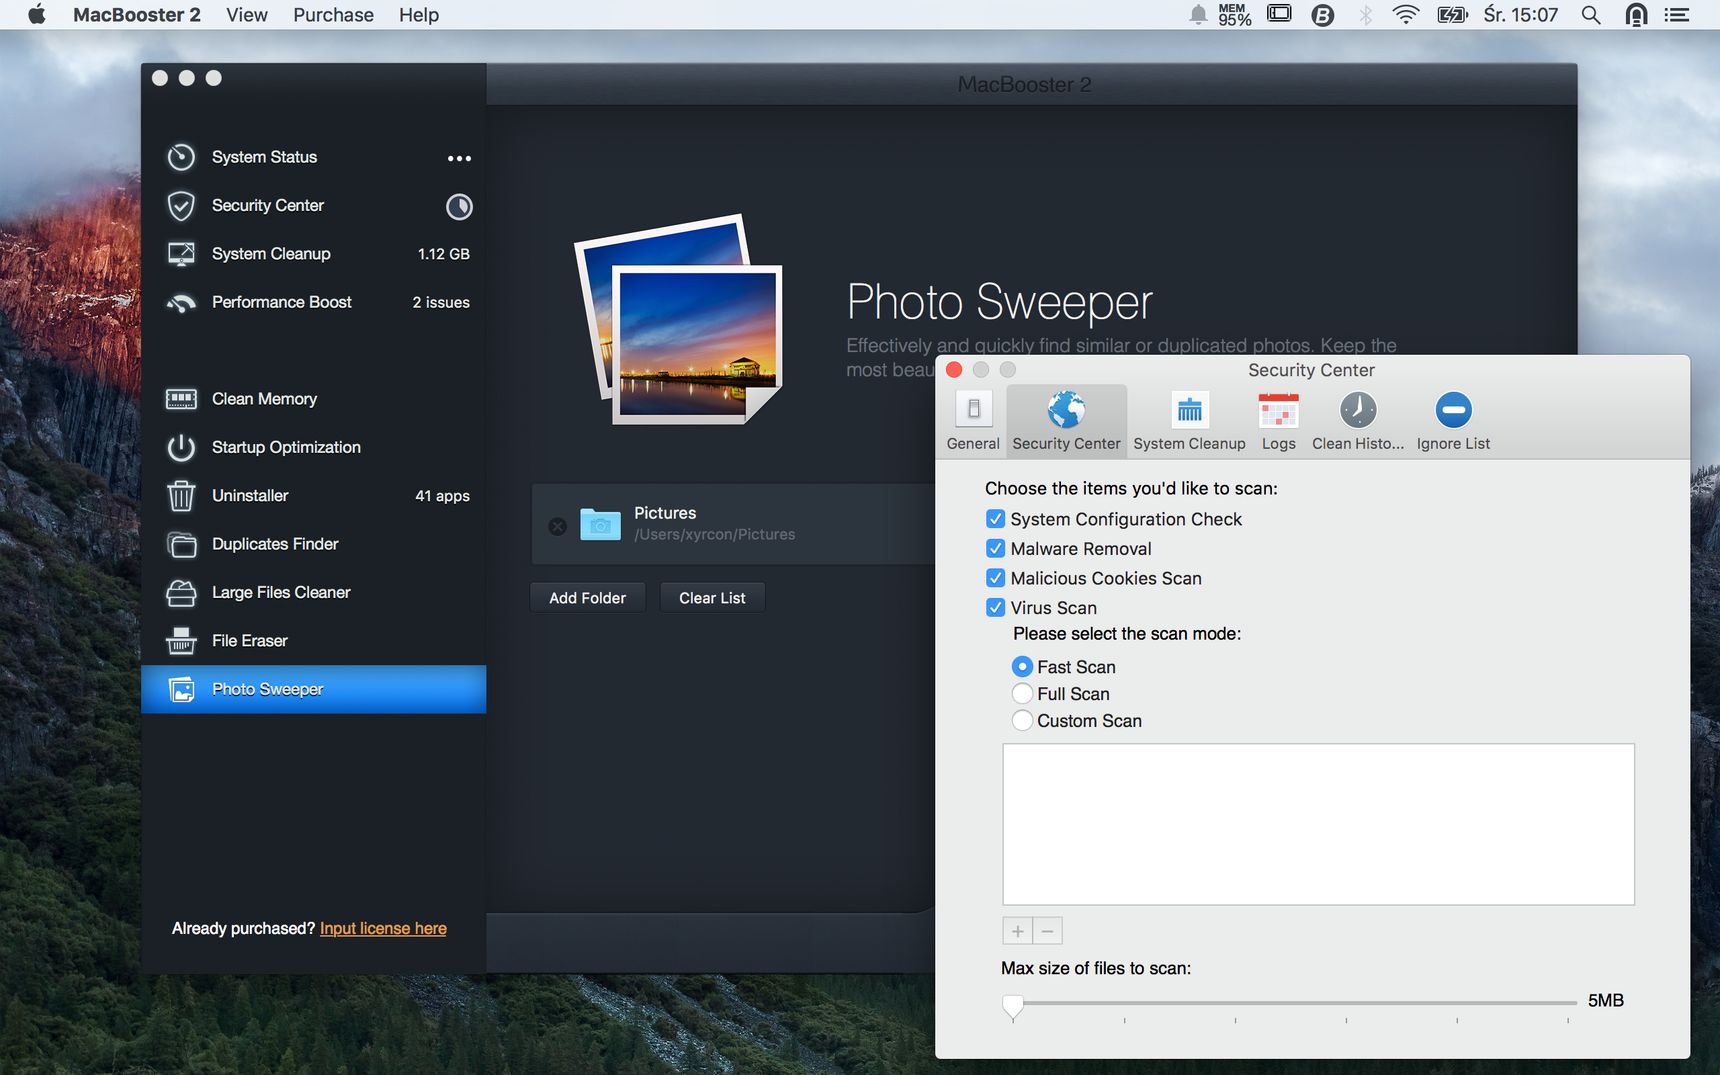Click the Startup Optimization power icon

point(181,447)
